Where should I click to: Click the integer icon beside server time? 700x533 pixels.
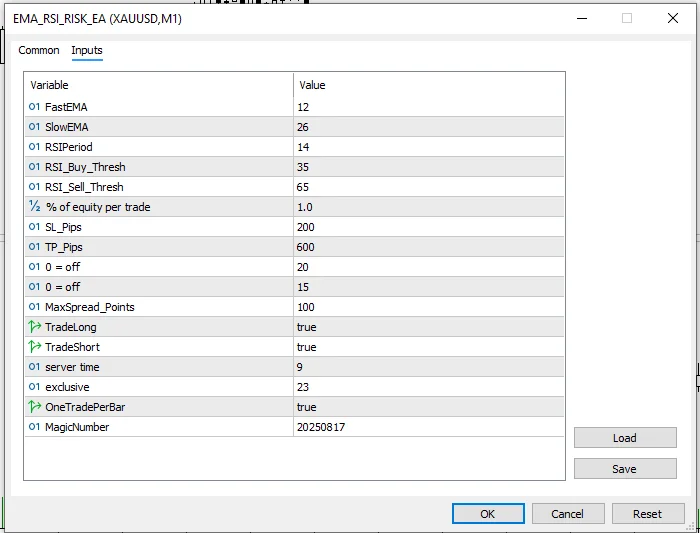coord(34,367)
